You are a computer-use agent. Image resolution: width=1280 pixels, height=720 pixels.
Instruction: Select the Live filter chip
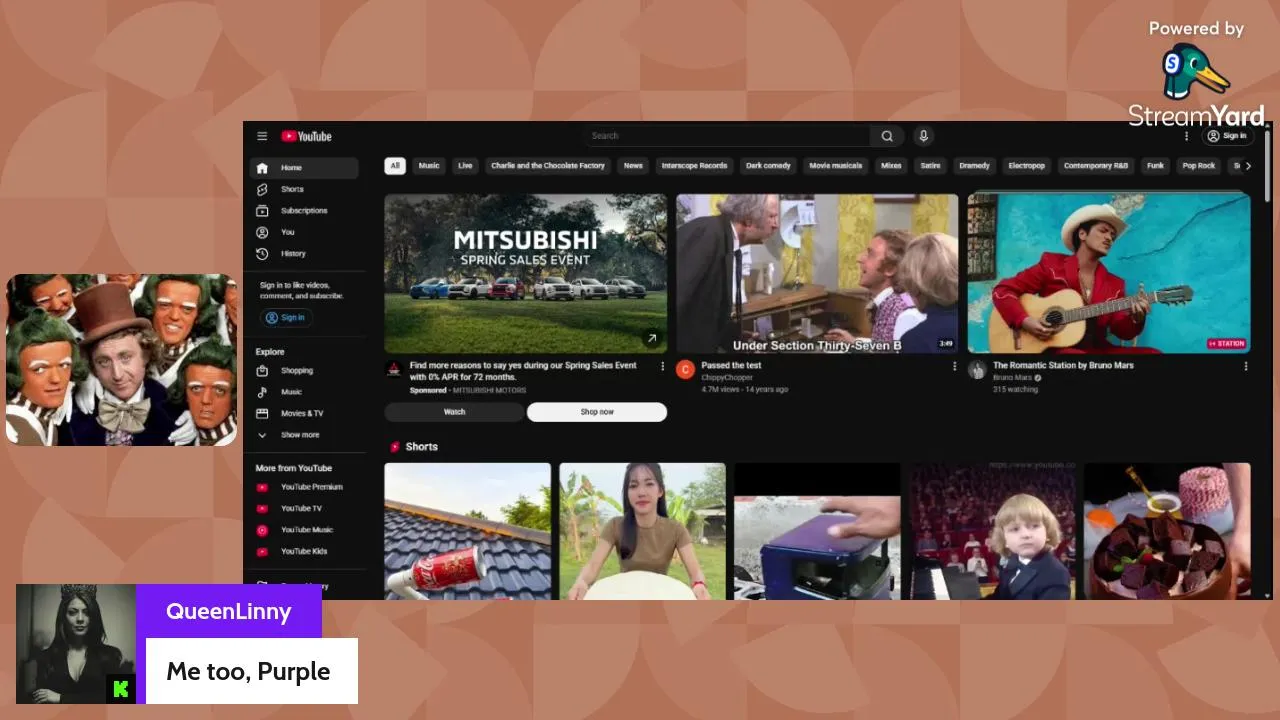pos(465,166)
